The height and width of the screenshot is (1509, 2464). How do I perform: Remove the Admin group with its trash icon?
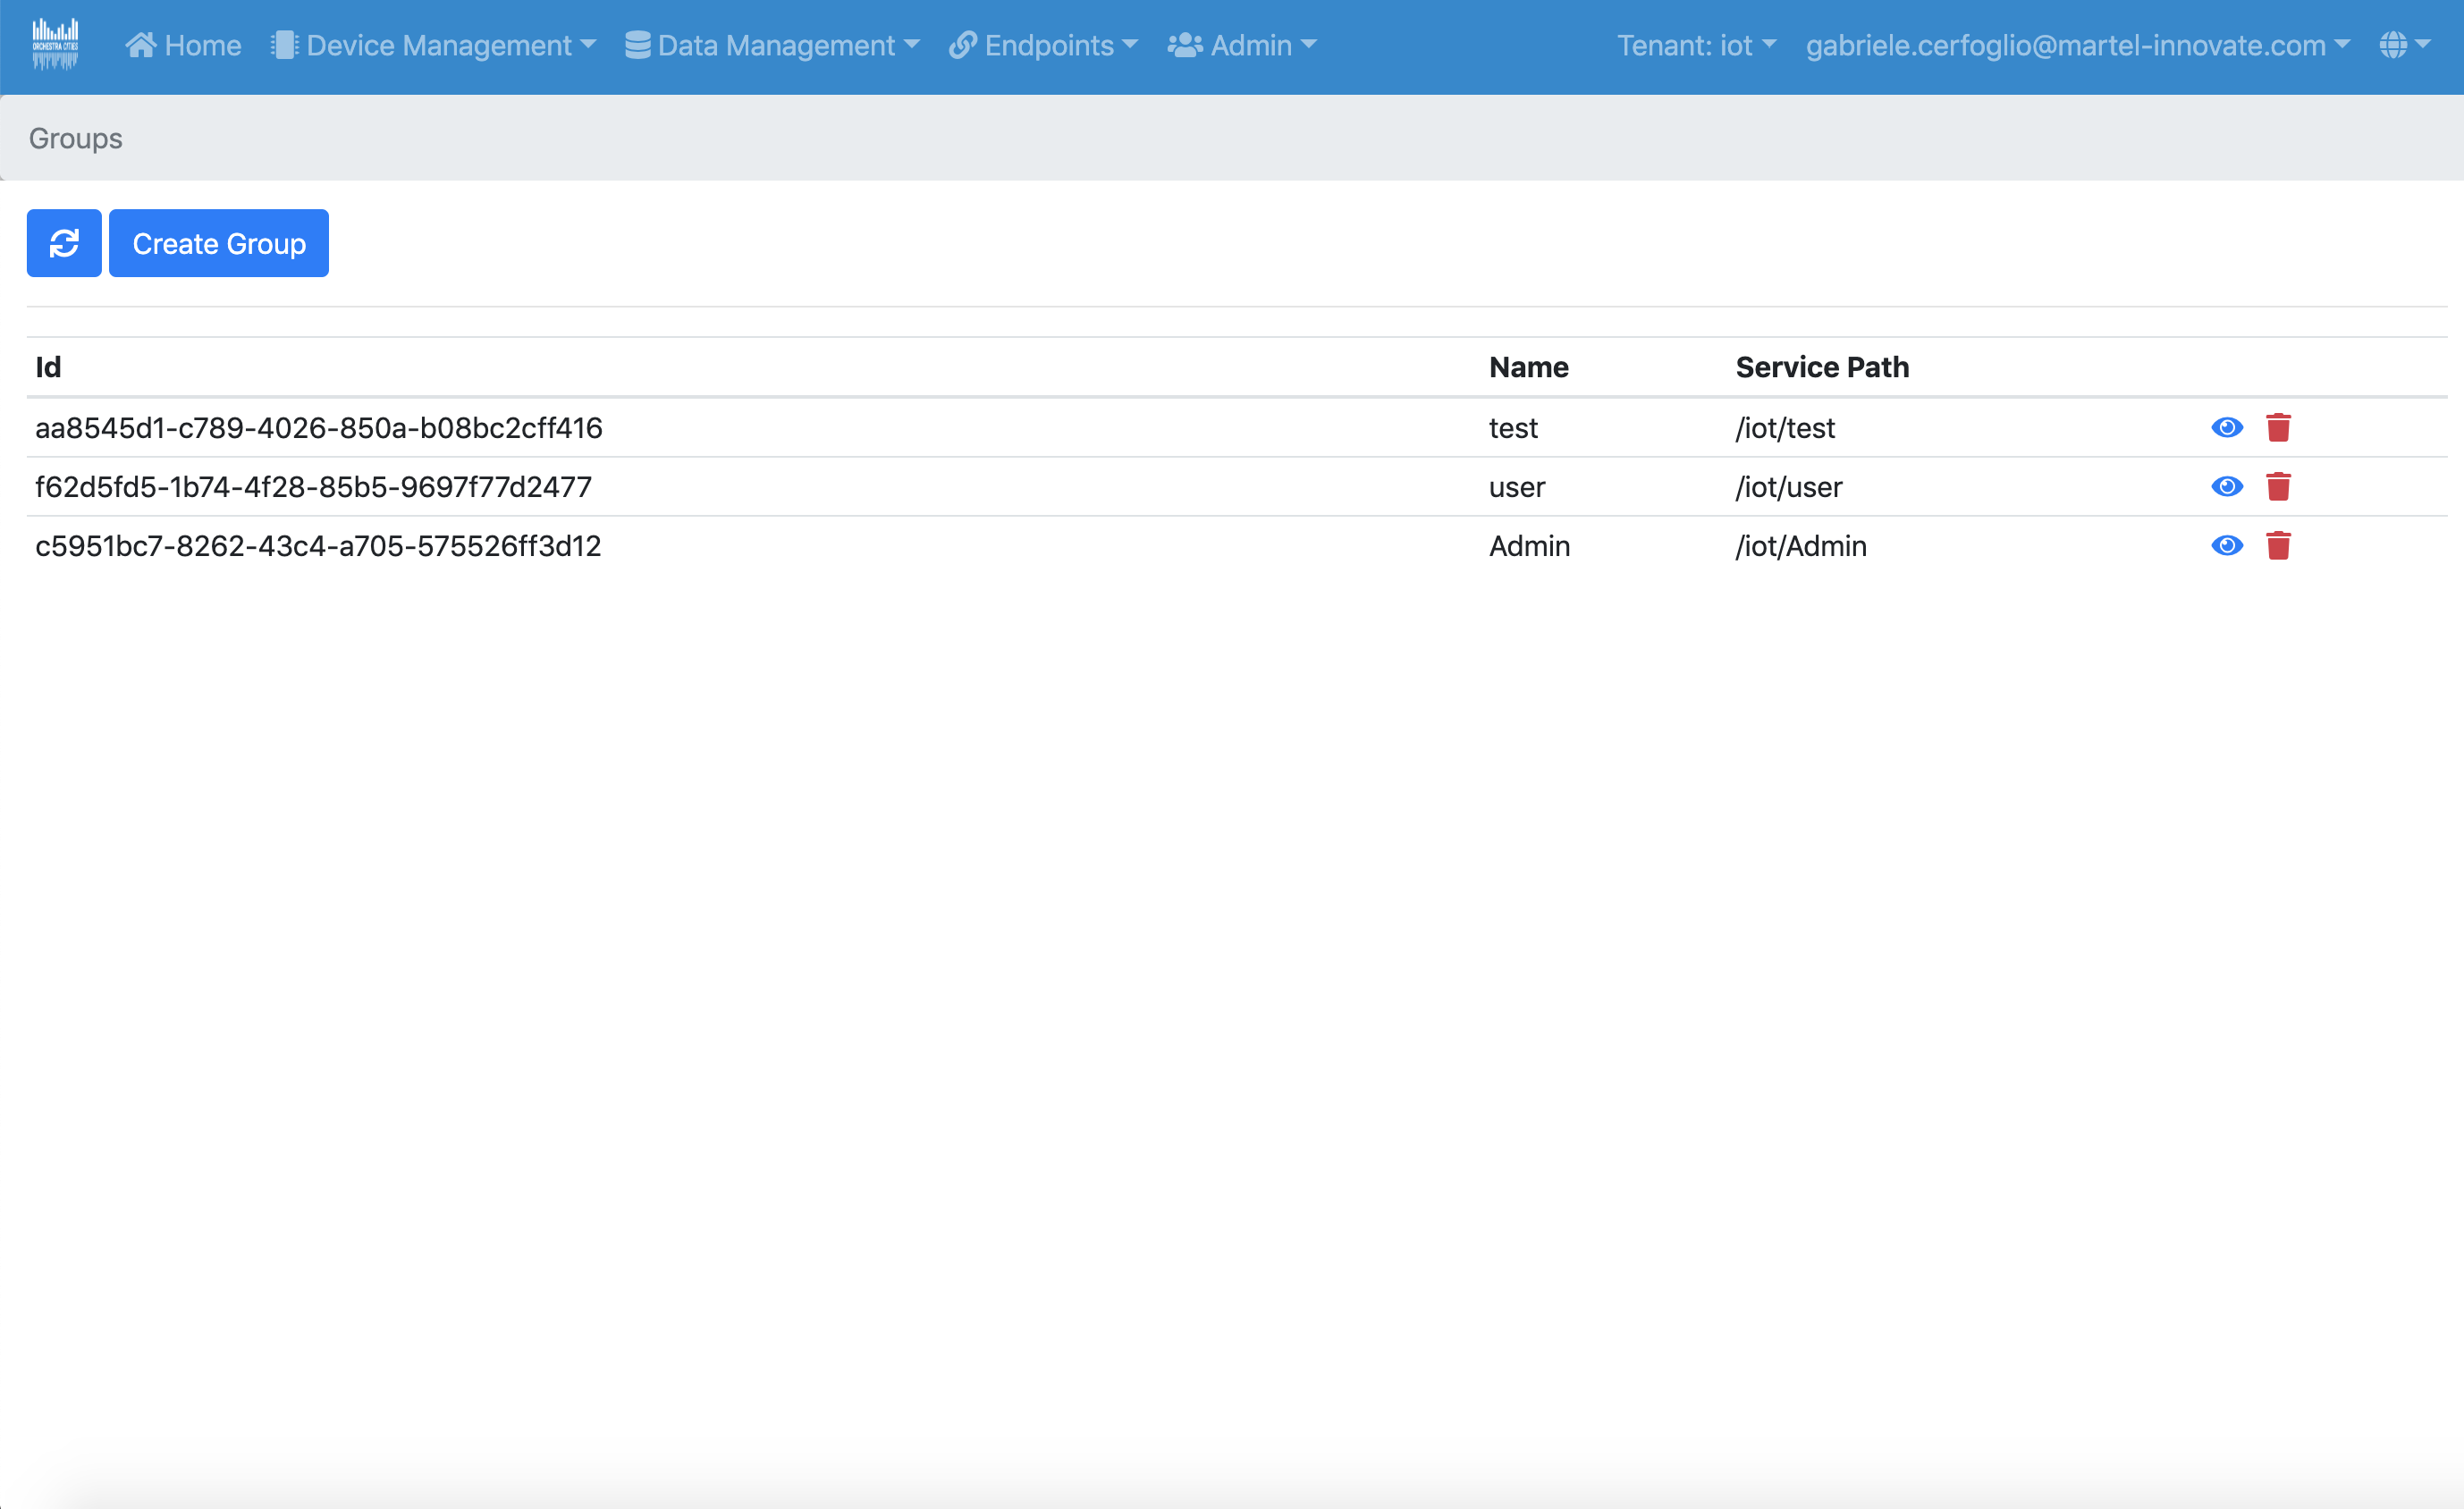pyautogui.click(x=2278, y=546)
